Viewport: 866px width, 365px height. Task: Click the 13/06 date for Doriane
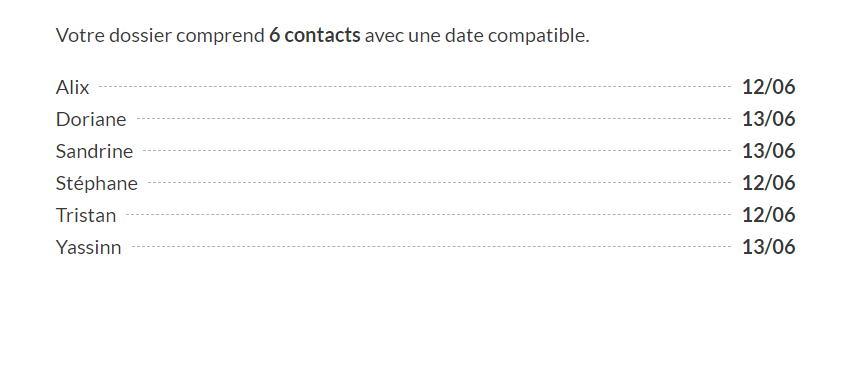point(768,119)
